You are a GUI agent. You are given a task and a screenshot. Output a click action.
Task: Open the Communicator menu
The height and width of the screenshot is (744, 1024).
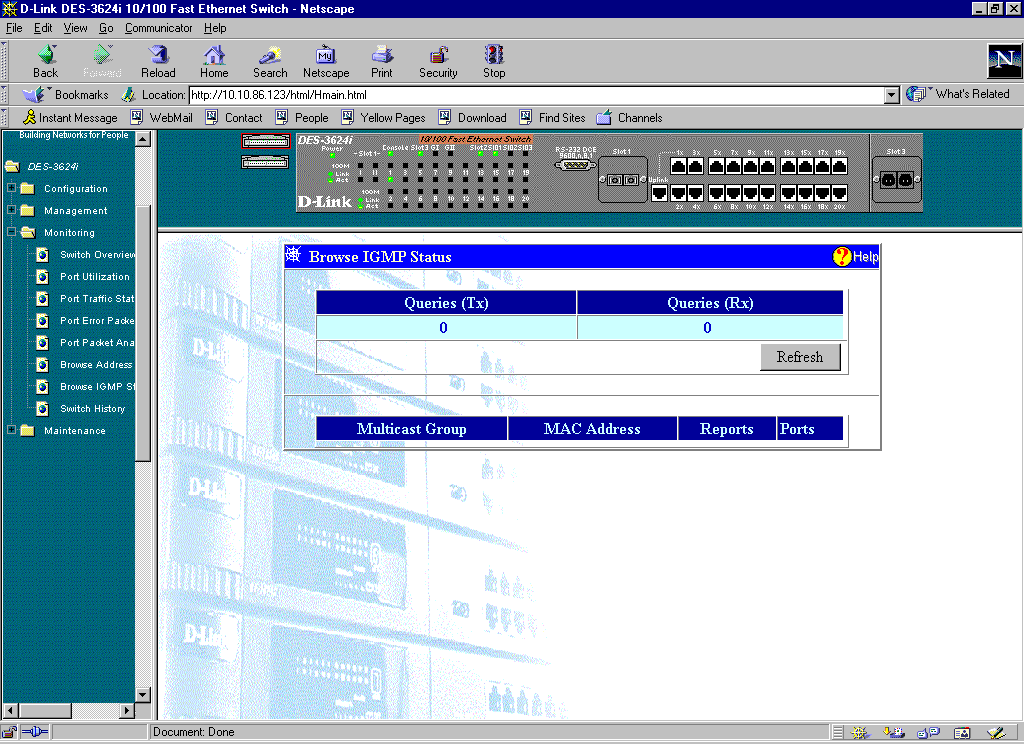tap(158, 28)
